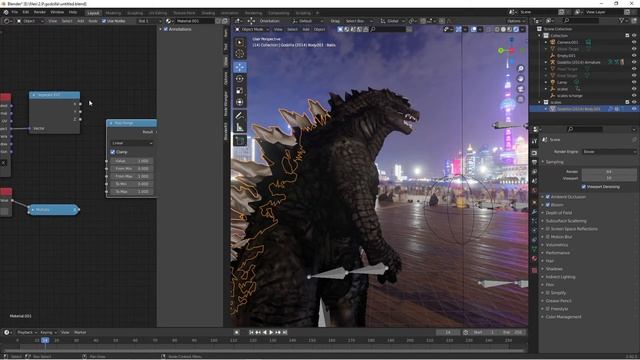Toggle the Annotations checkbox
This screenshot has height=360, width=640.
(166, 29)
